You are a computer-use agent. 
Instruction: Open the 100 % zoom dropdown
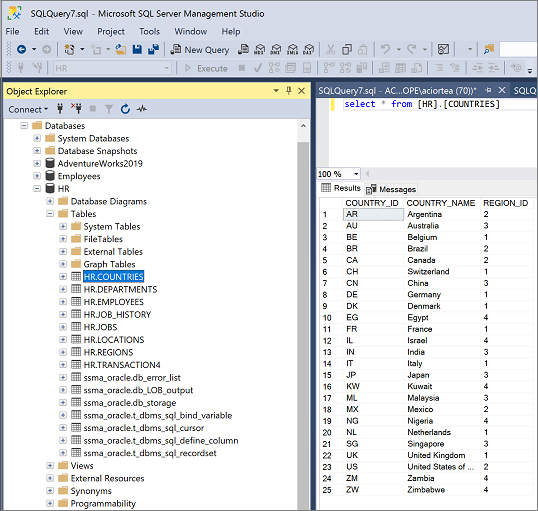click(x=356, y=174)
